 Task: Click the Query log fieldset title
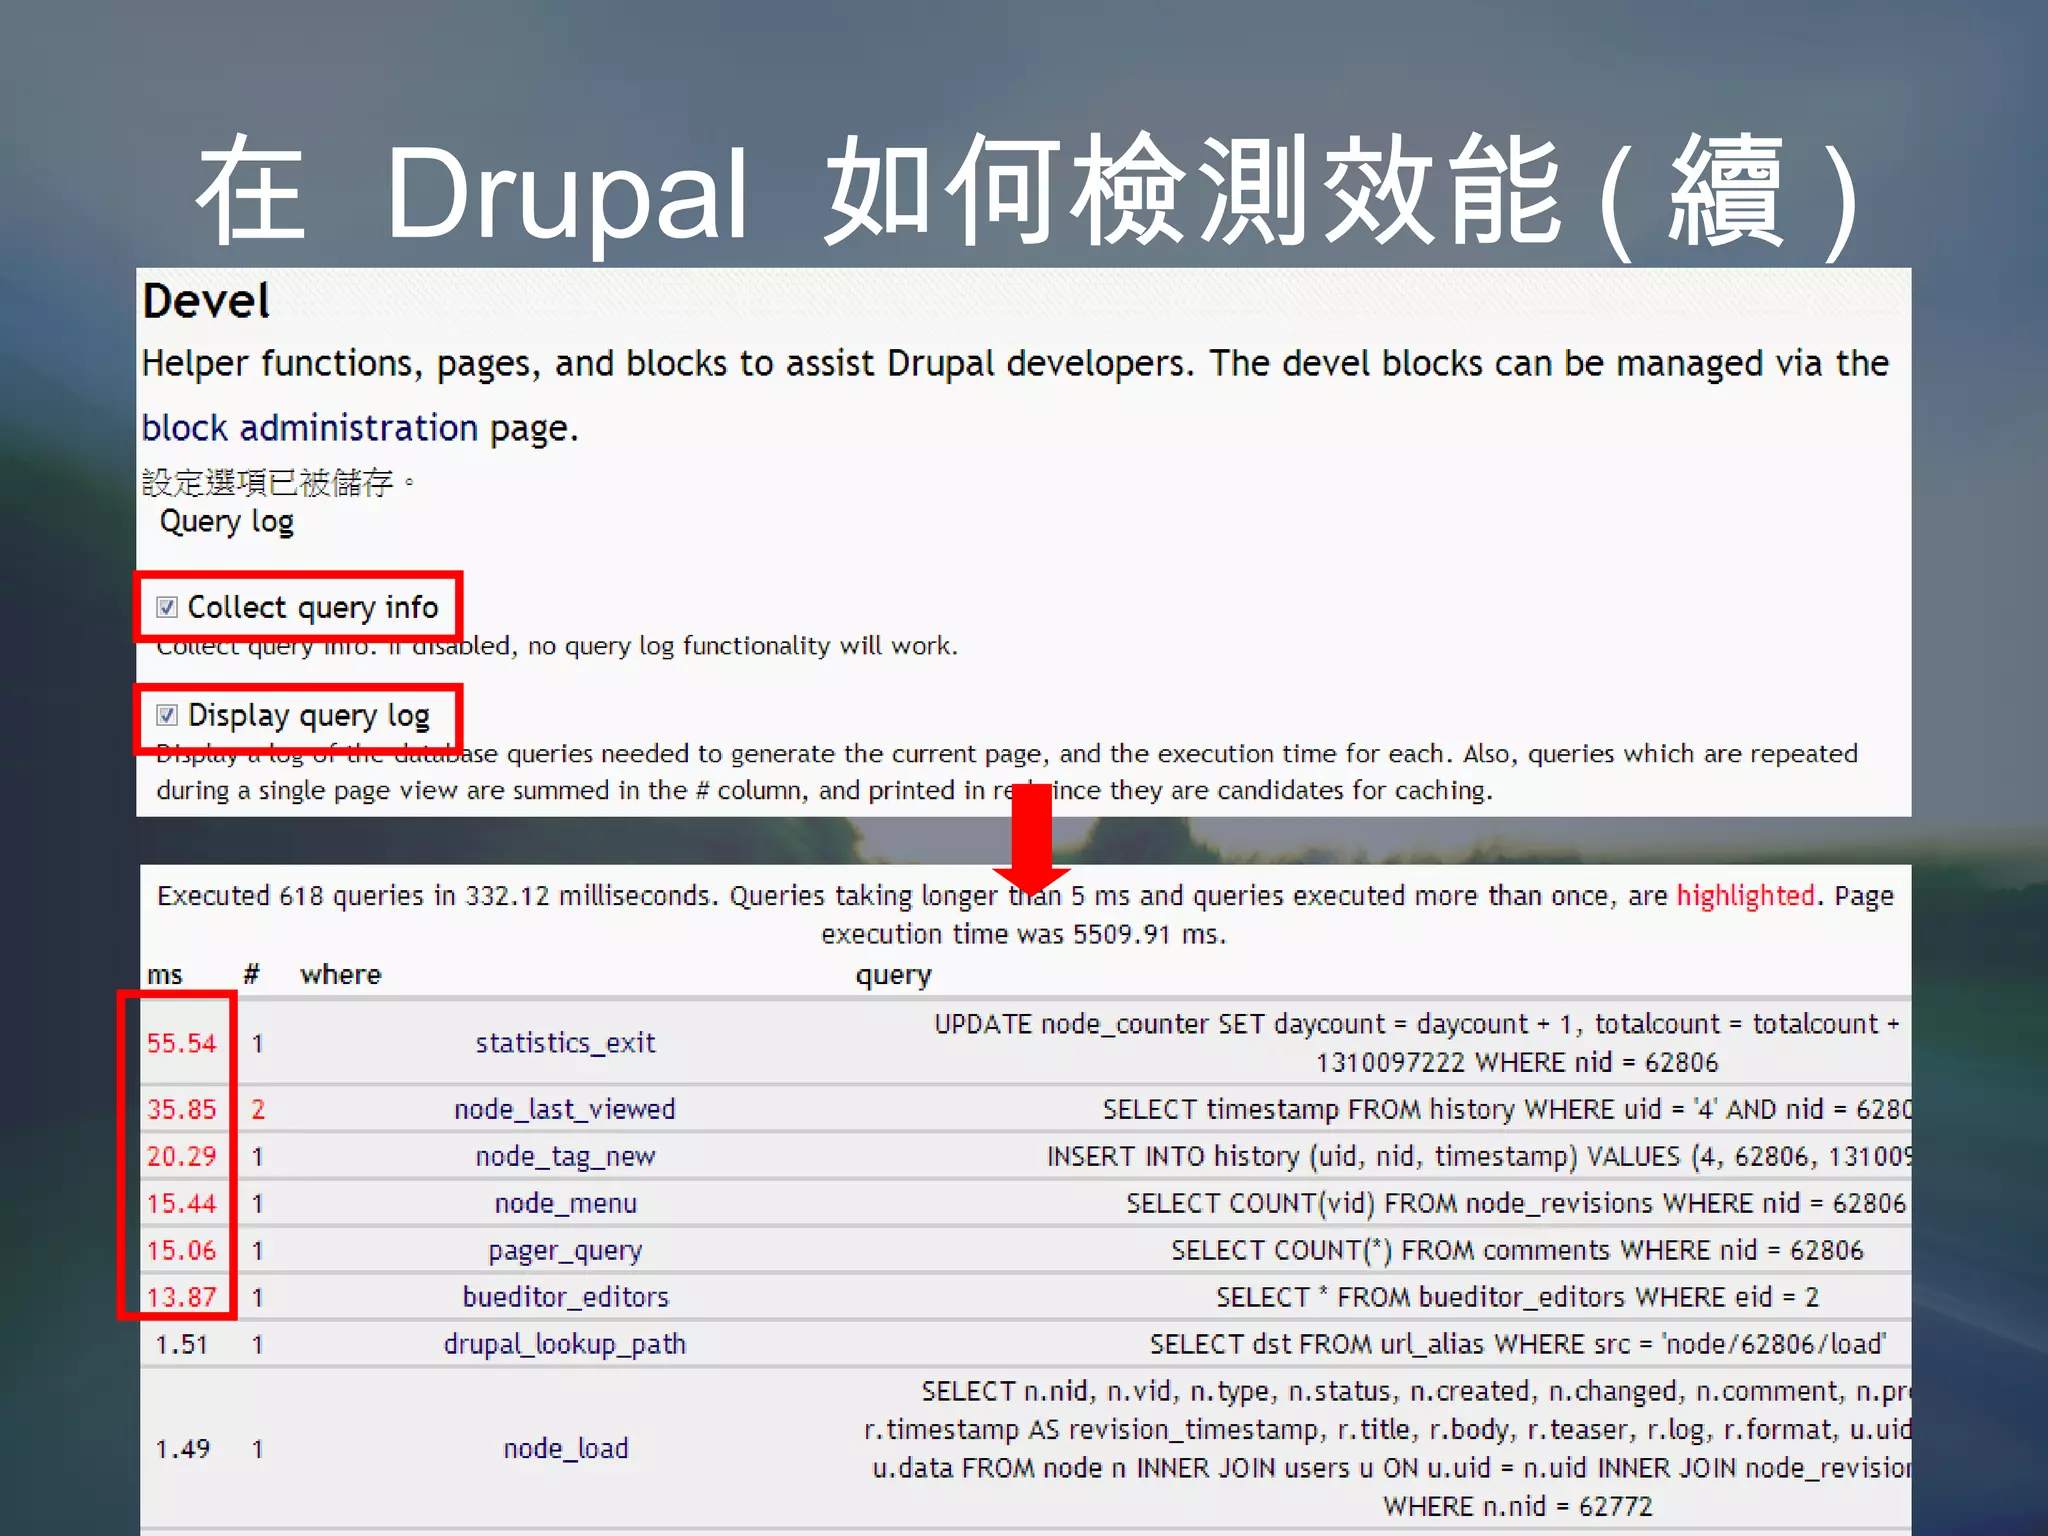(226, 522)
